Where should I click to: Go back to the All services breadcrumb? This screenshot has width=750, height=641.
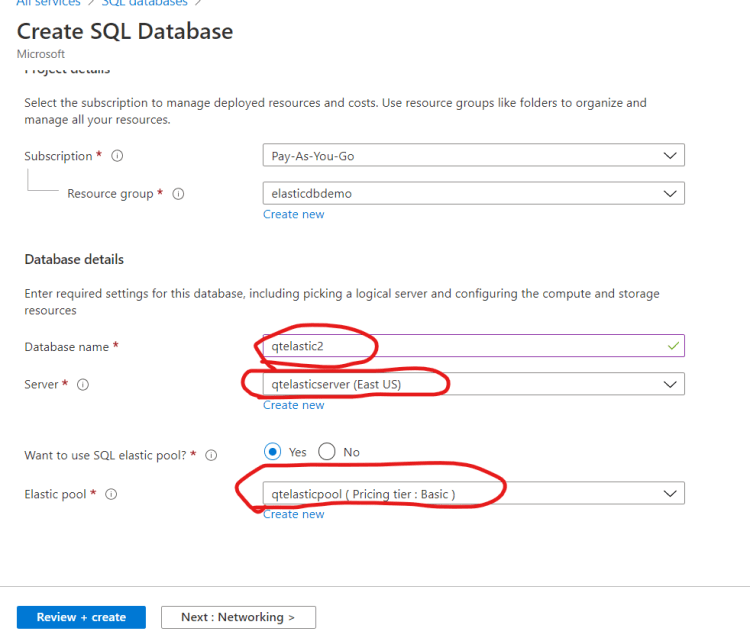[49, 3]
